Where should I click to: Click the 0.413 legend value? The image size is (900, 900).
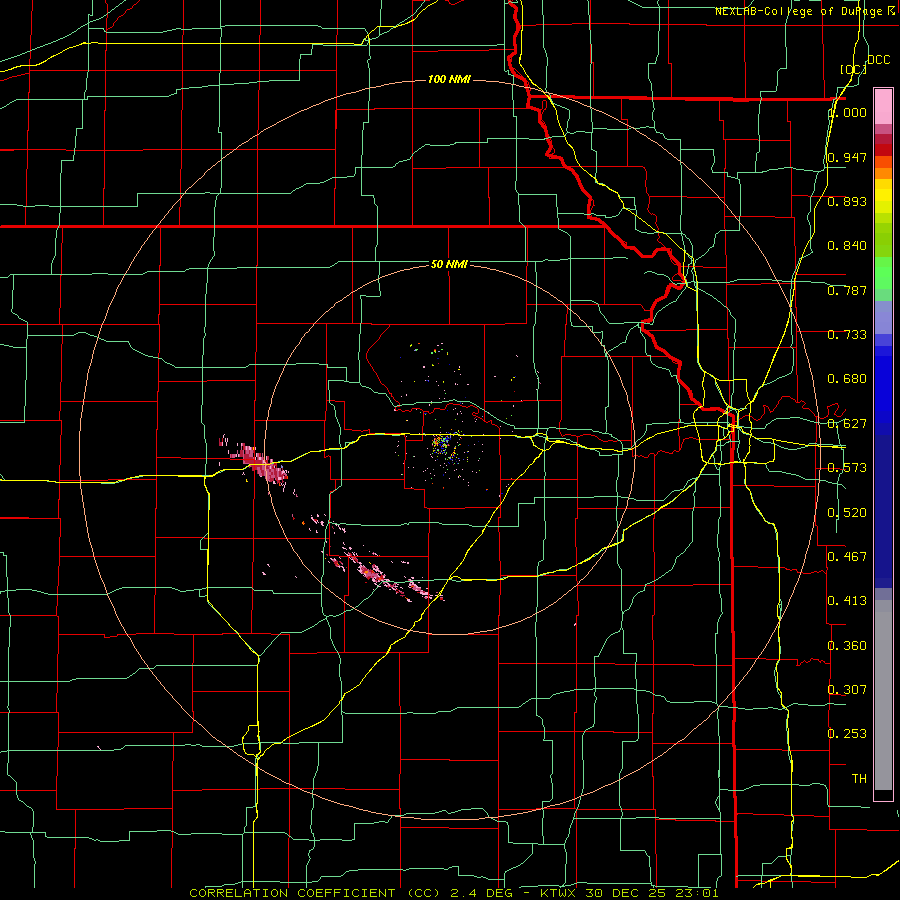pos(847,601)
